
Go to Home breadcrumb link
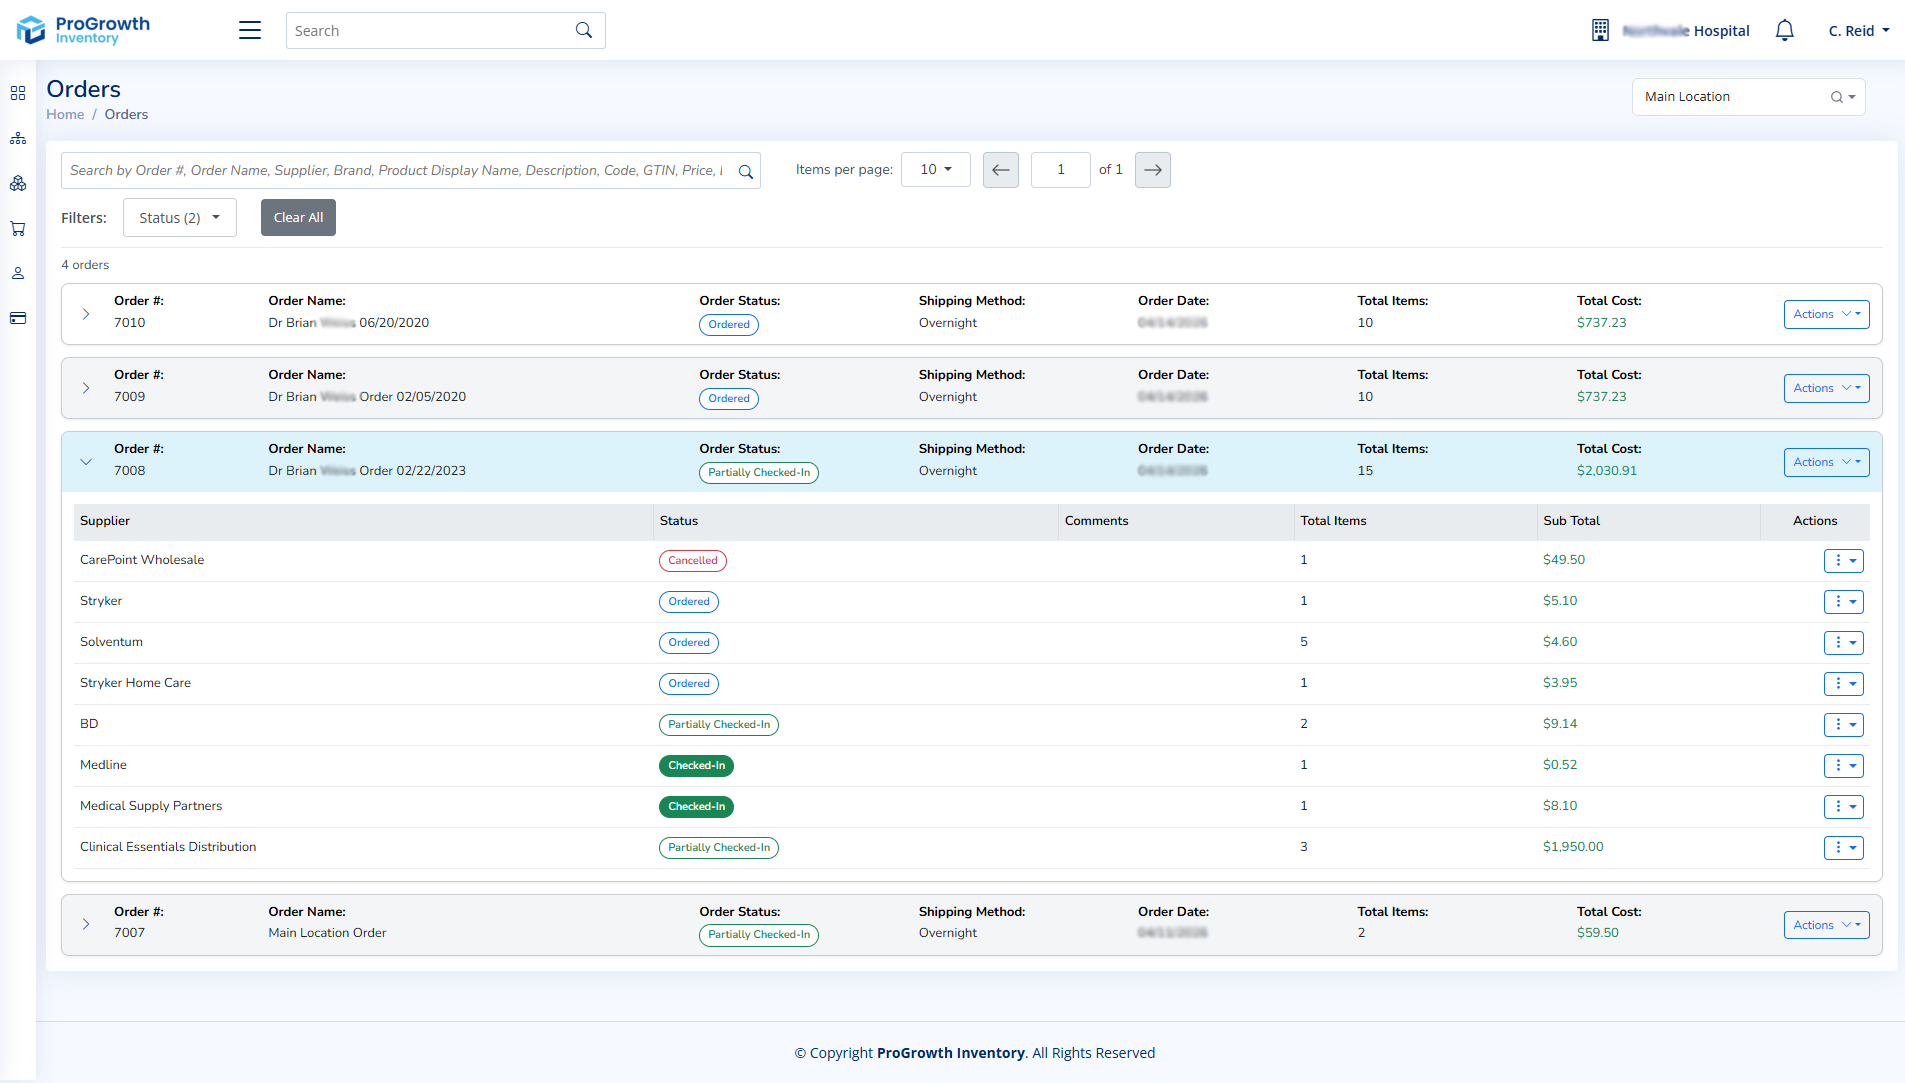pyautogui.click(x=65, y=114)
